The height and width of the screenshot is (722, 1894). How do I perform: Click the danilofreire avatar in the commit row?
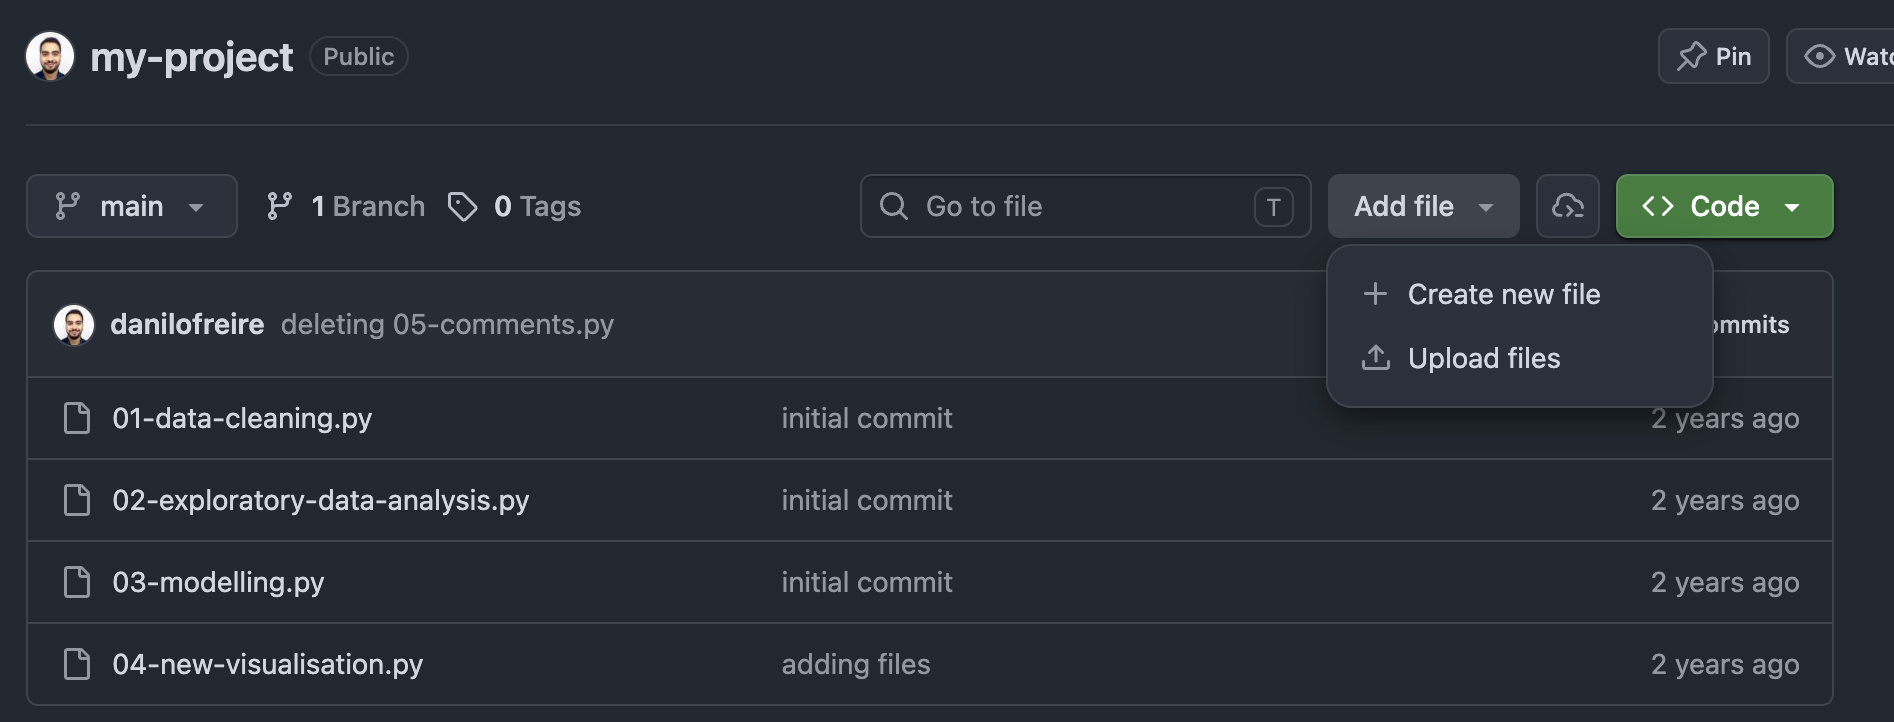[74, 325]
